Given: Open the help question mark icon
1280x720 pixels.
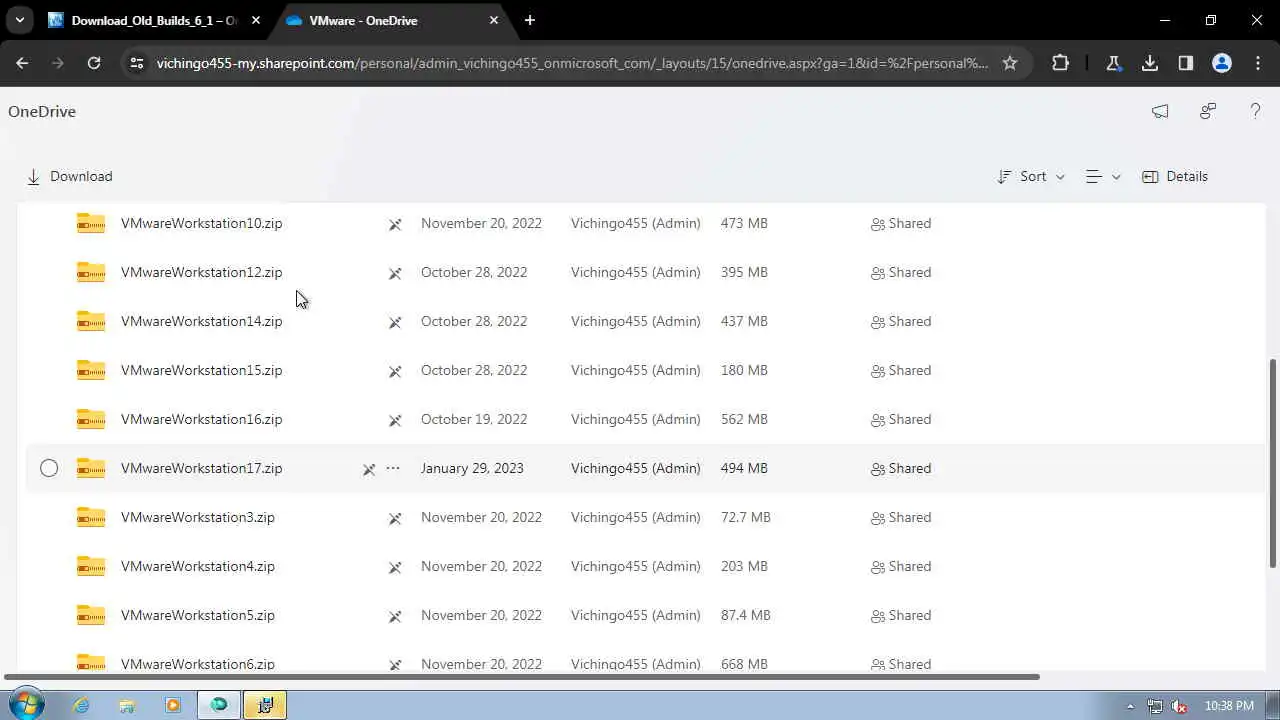Looking at the screenshot, I should [x=1255, y=111].
